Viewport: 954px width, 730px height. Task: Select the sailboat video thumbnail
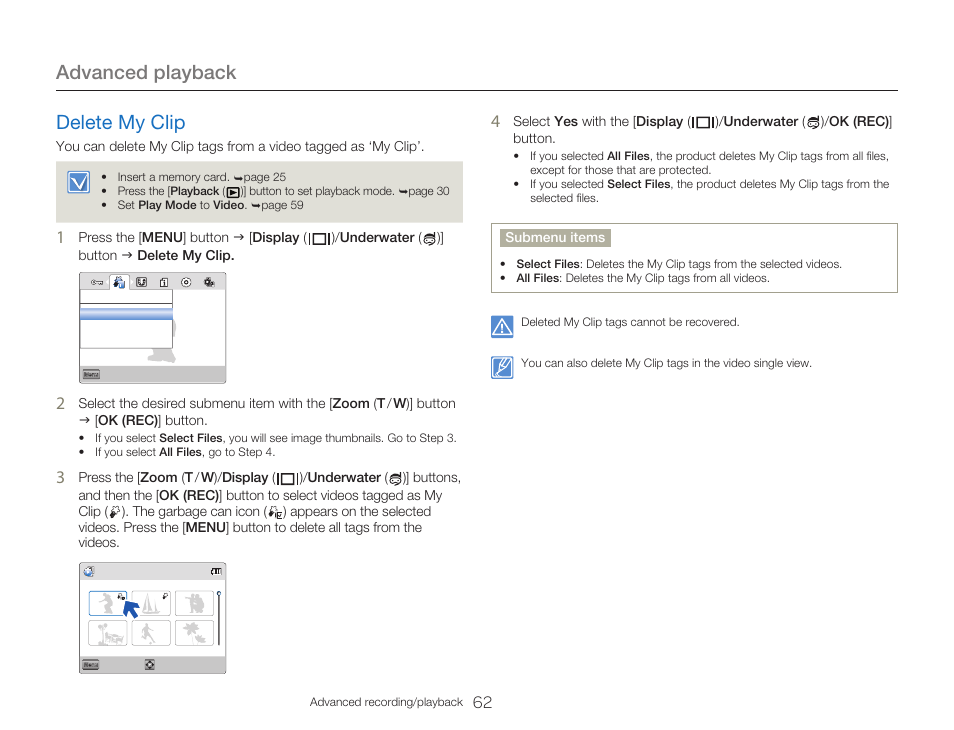pos(151,603)
